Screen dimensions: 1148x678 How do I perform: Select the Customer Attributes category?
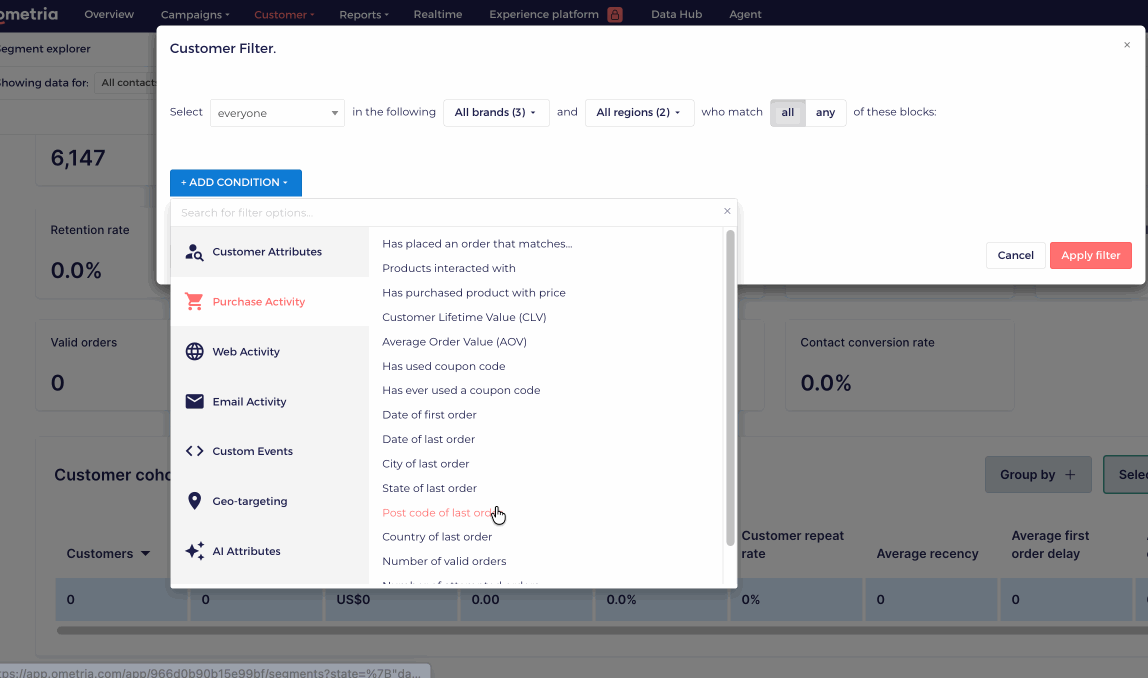coord(269,252)
